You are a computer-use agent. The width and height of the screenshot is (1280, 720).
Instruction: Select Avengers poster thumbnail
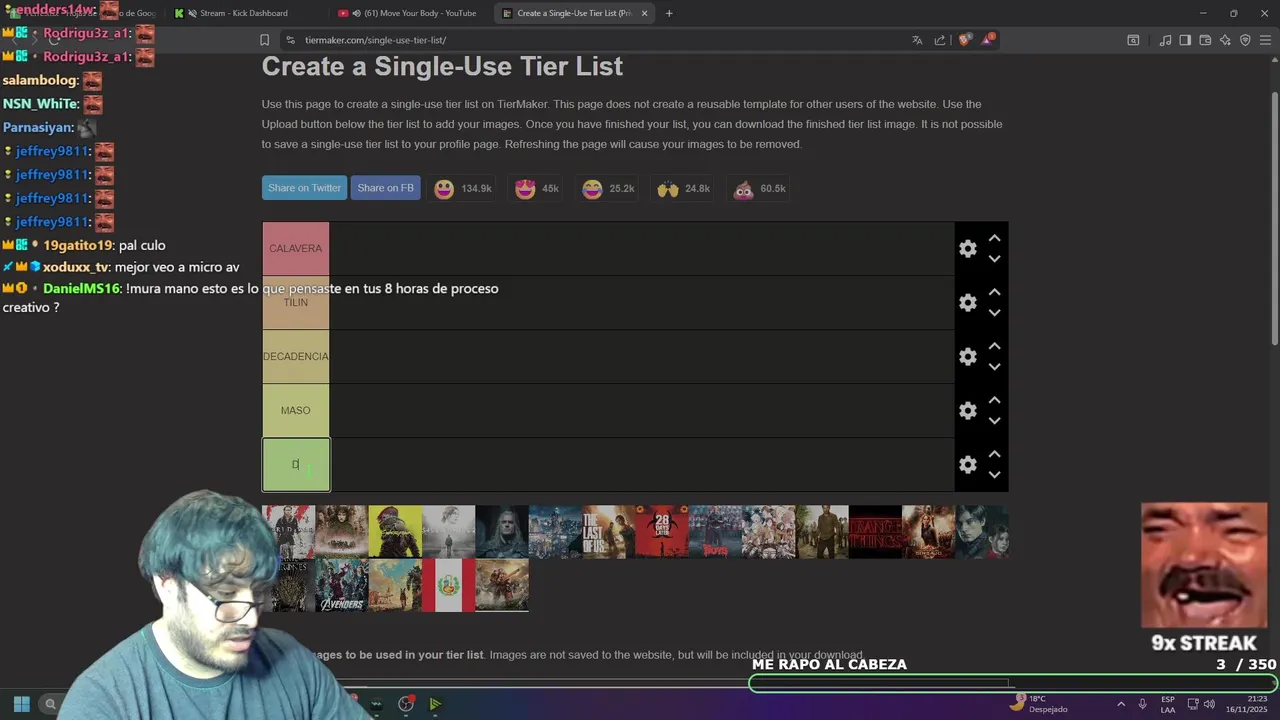point(341,585)
